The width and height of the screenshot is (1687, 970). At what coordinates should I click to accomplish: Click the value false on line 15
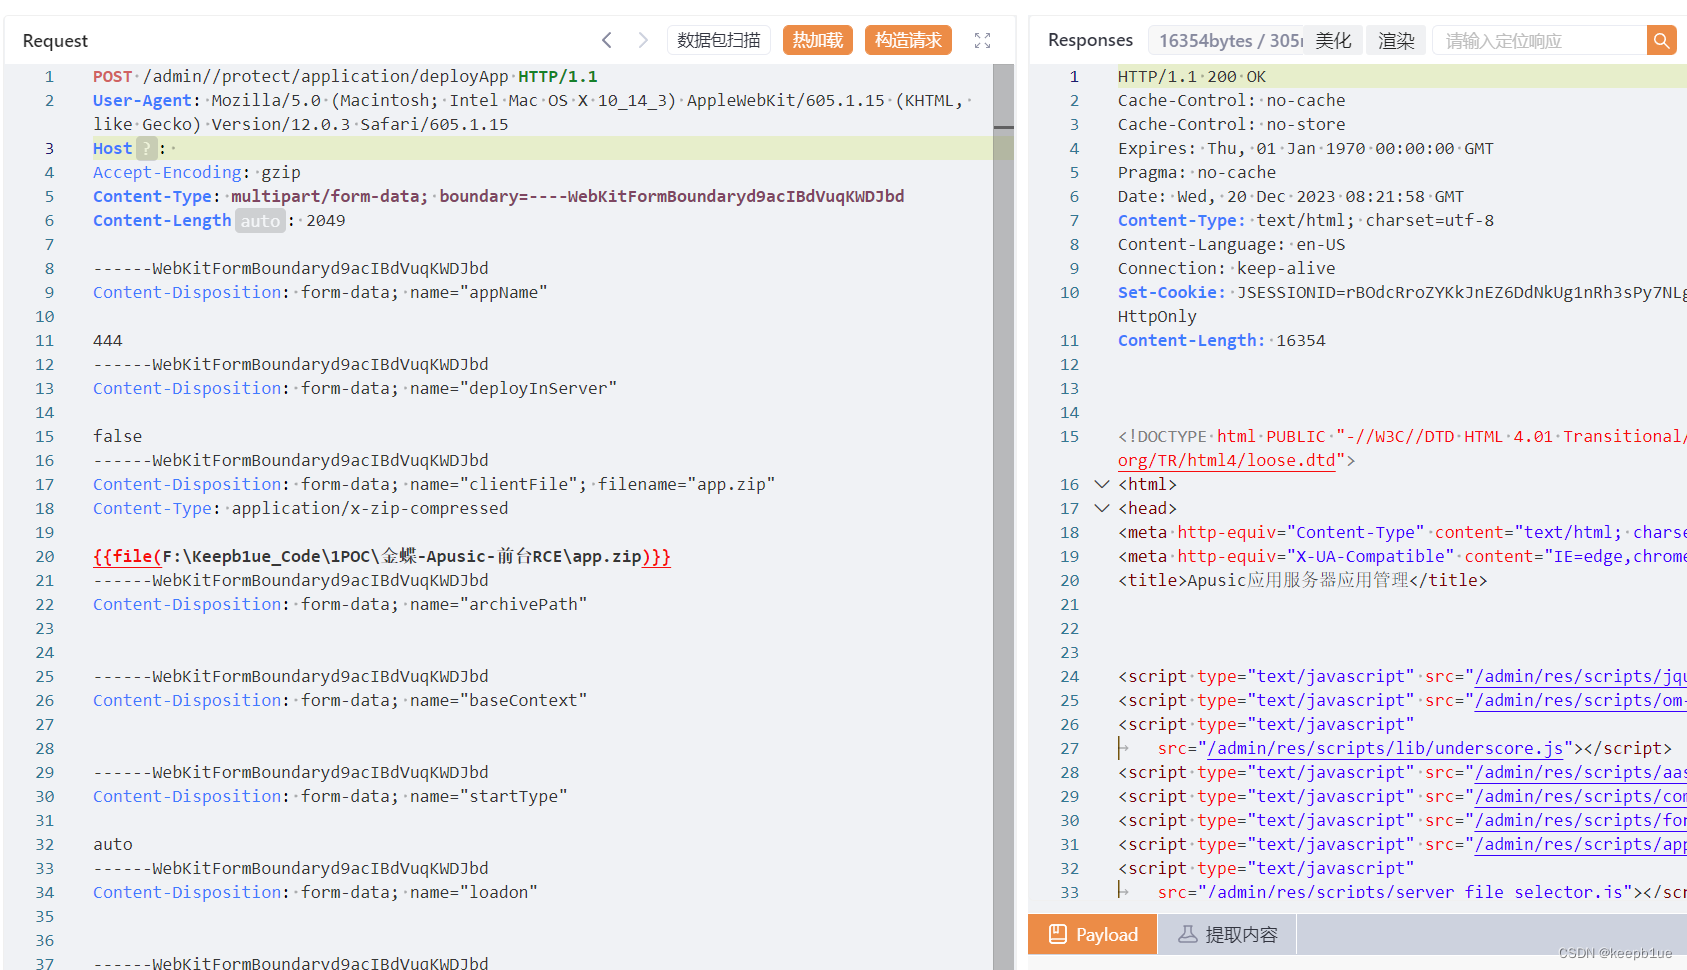(x=118, y=436)
